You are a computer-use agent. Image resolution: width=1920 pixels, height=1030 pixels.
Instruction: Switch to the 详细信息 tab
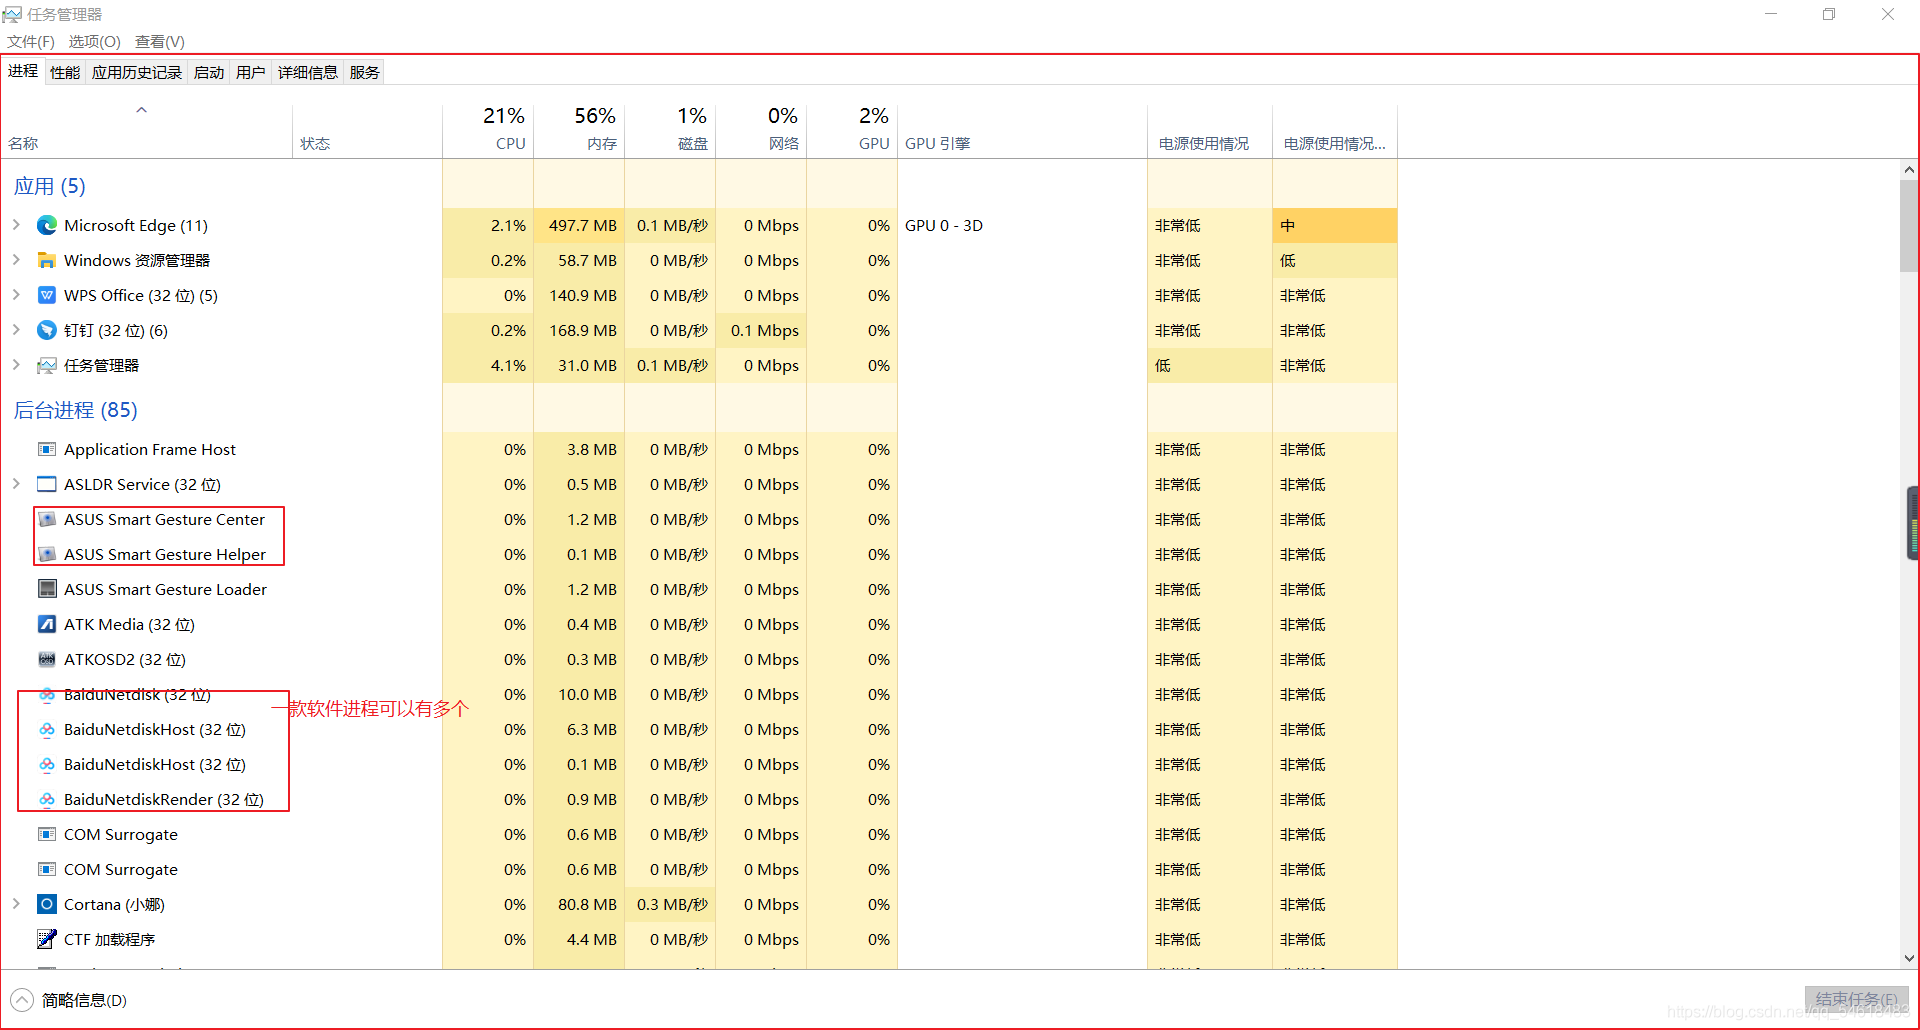tap(308, 72)
